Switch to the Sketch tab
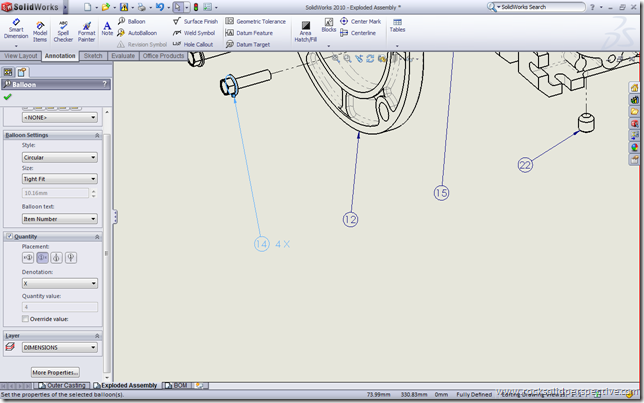Screen dimensions: 644x403 point(93,56)
